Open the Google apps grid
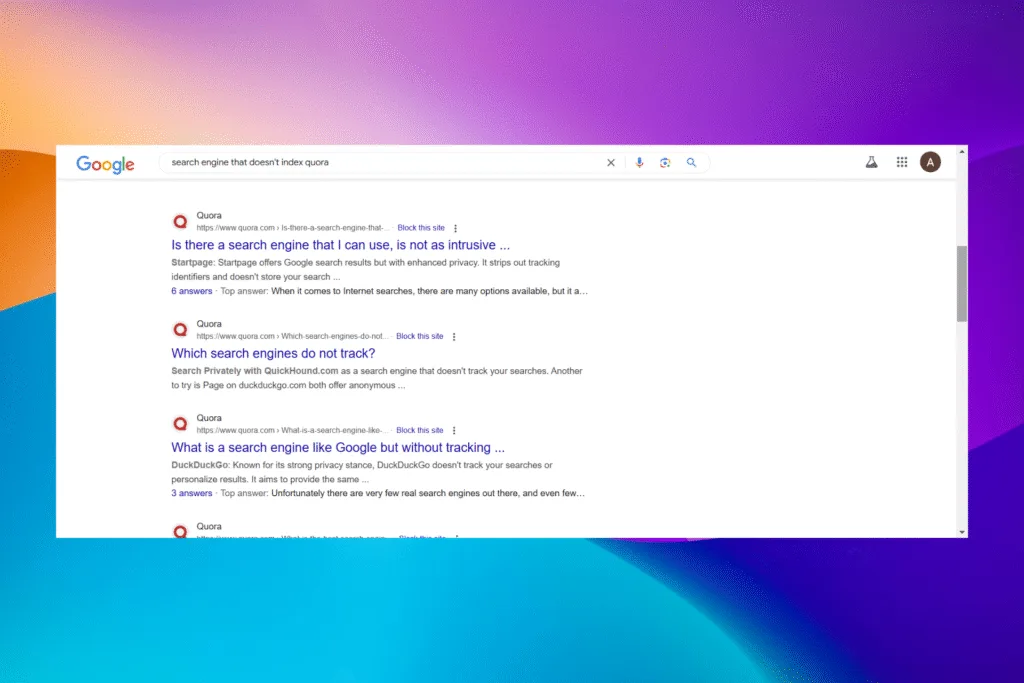Screen dimensions: 1024x683 902,162
